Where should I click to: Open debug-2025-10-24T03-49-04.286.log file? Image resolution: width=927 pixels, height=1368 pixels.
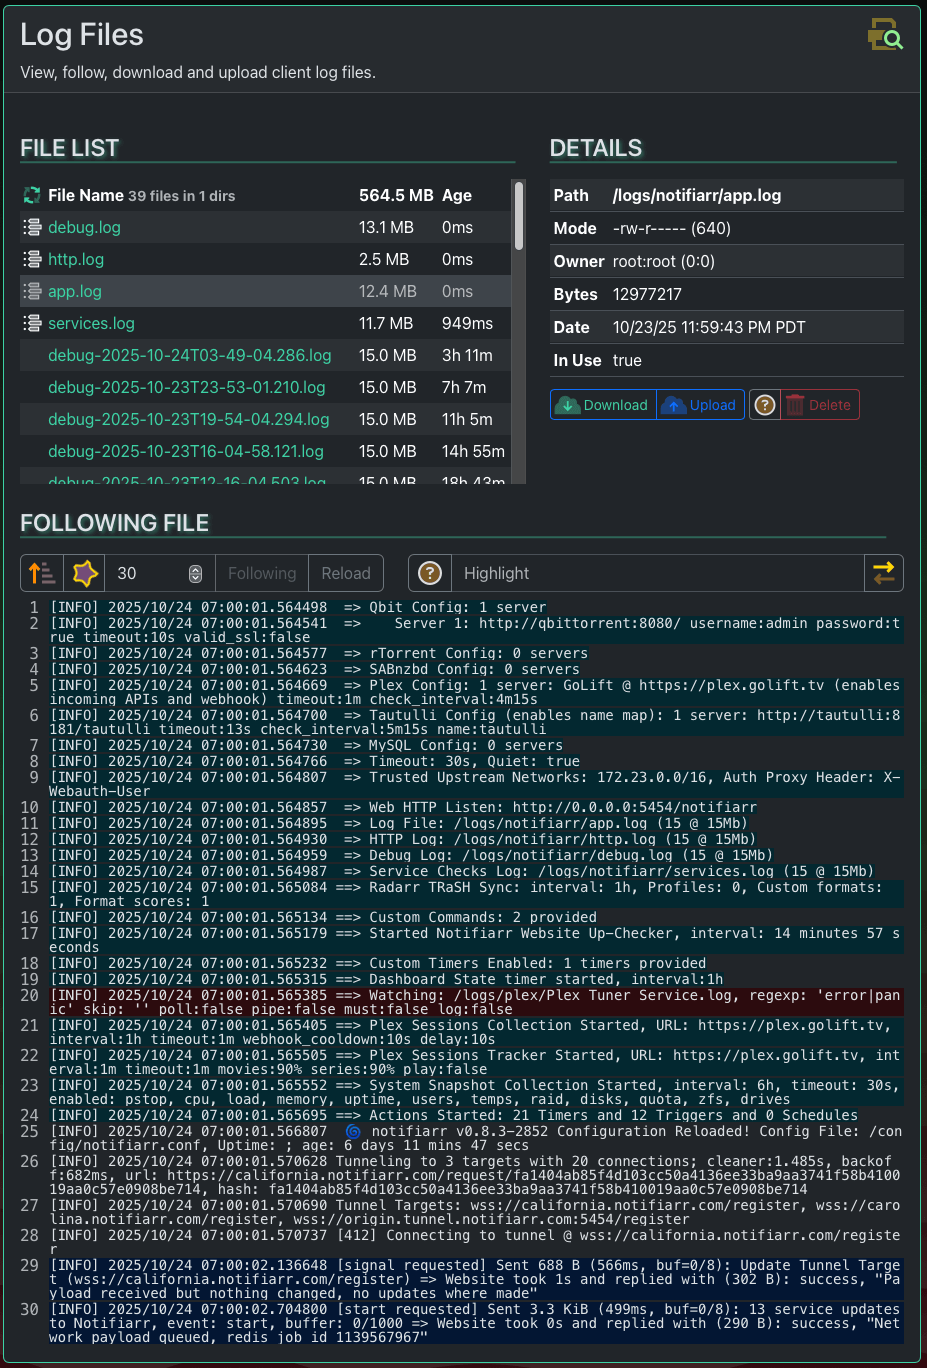[x=190, y=355]
